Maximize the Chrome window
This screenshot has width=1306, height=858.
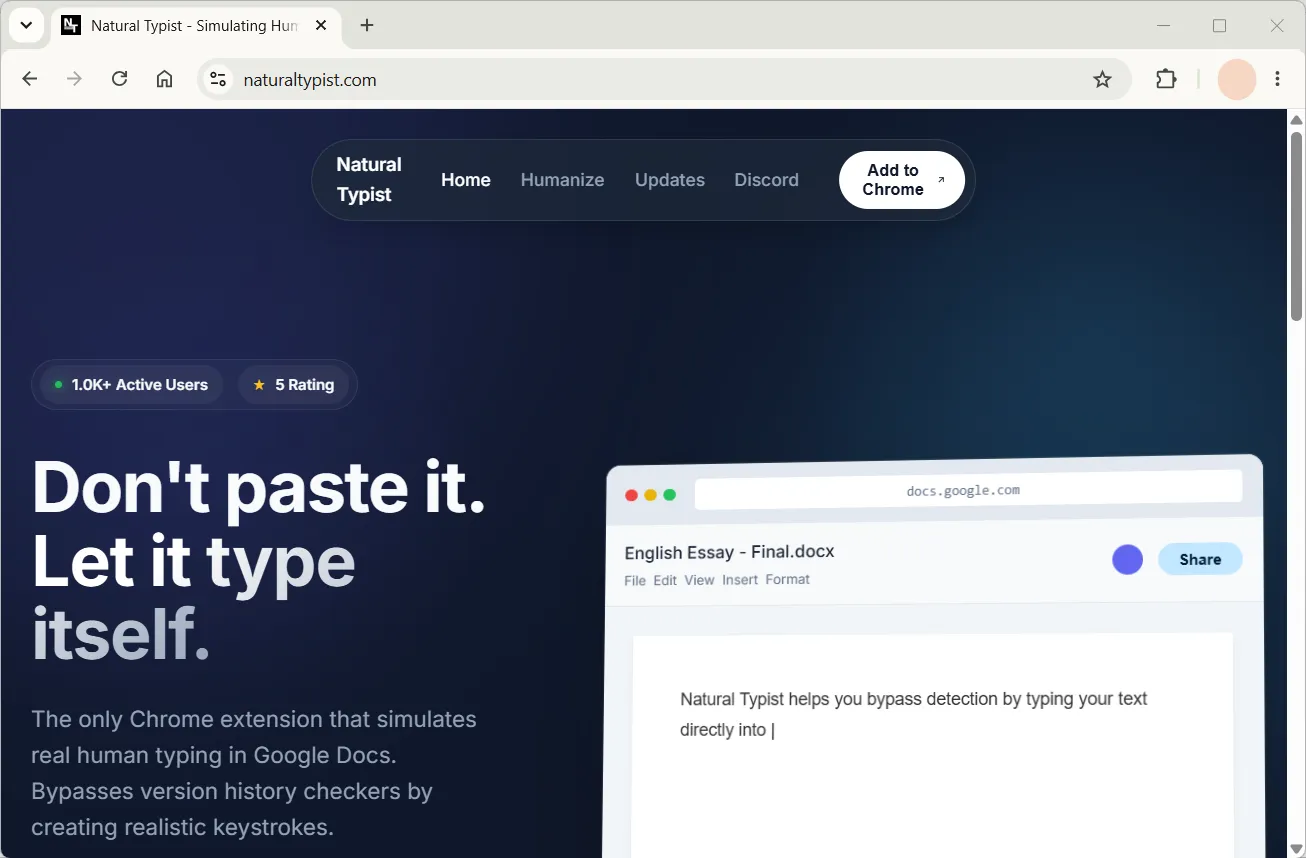(1219, 26)
